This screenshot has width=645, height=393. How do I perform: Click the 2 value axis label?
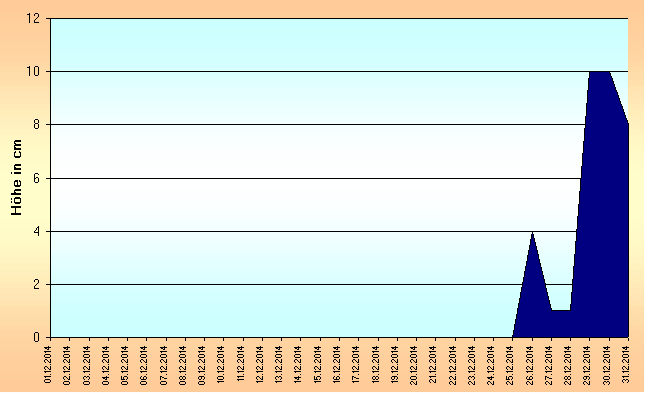pyautogui.click(x=37, y=284)
